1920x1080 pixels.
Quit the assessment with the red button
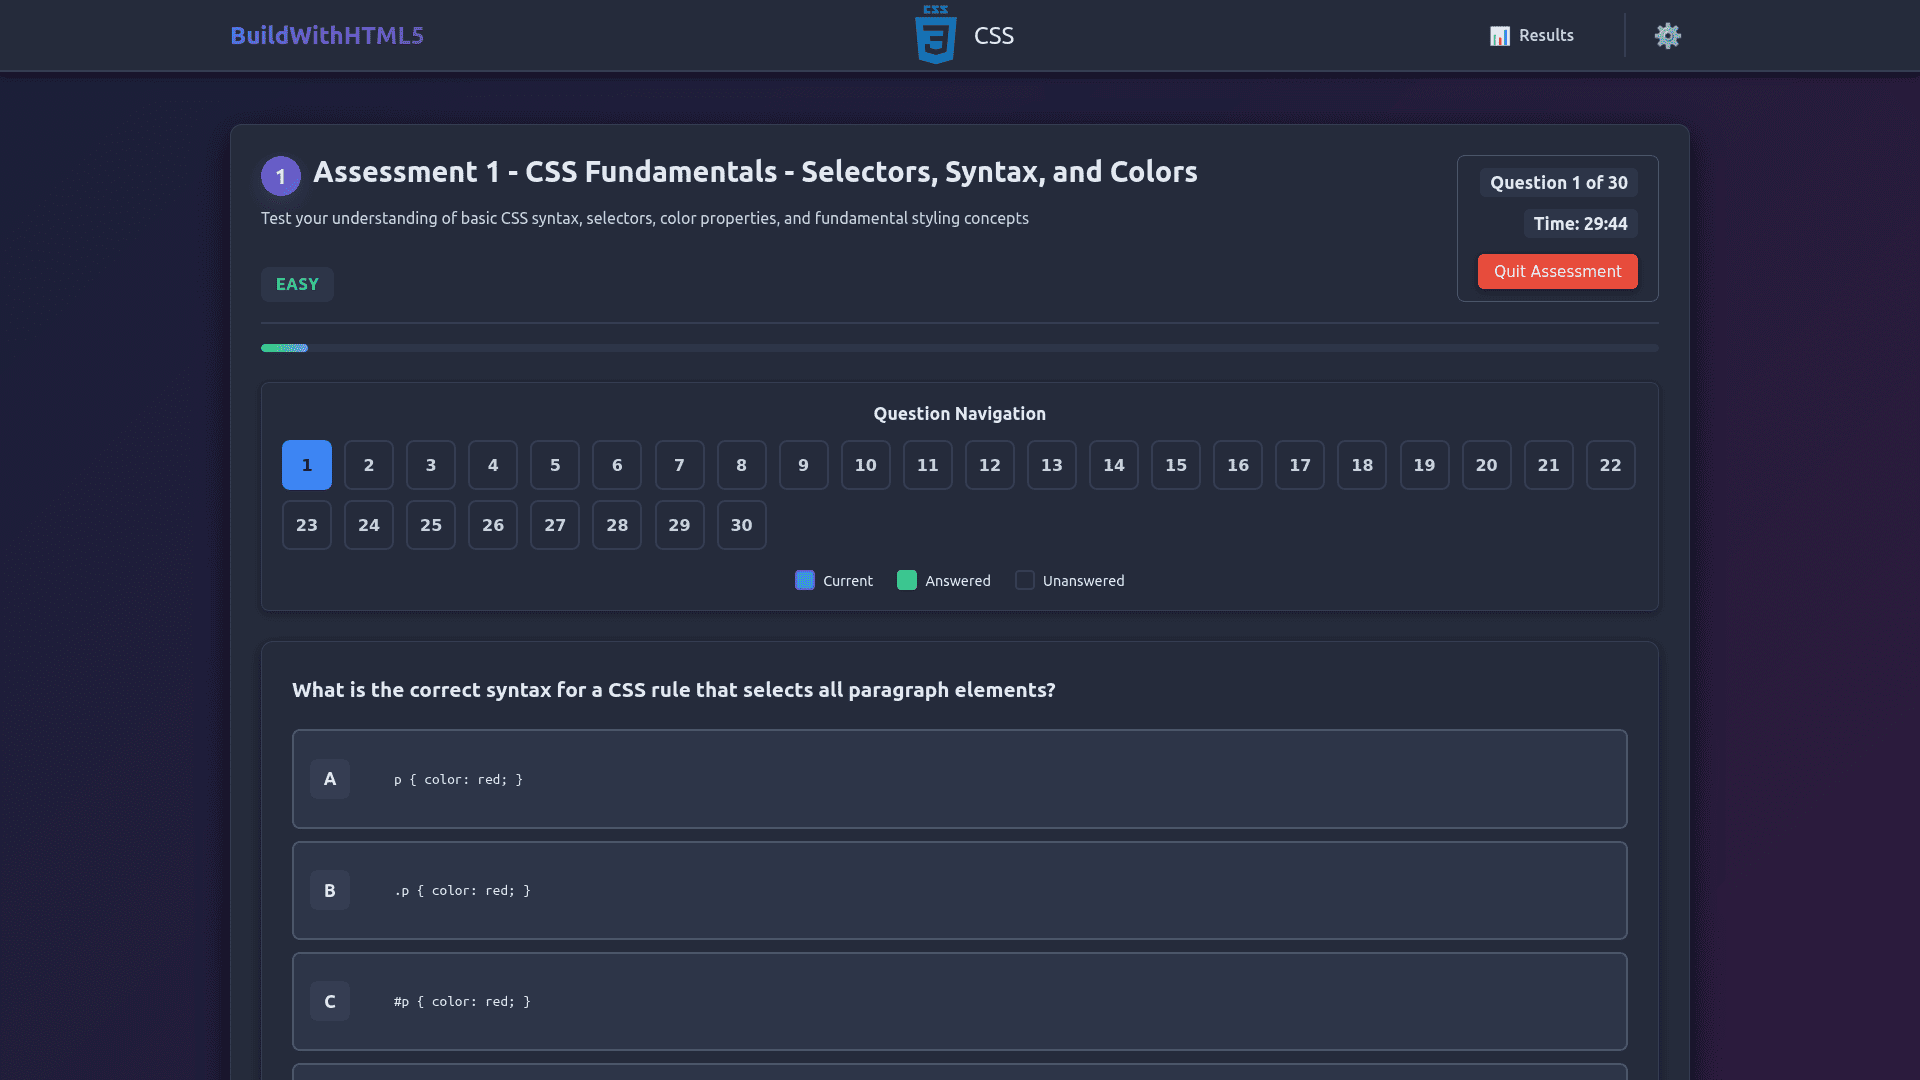[x=1557, y=271]
